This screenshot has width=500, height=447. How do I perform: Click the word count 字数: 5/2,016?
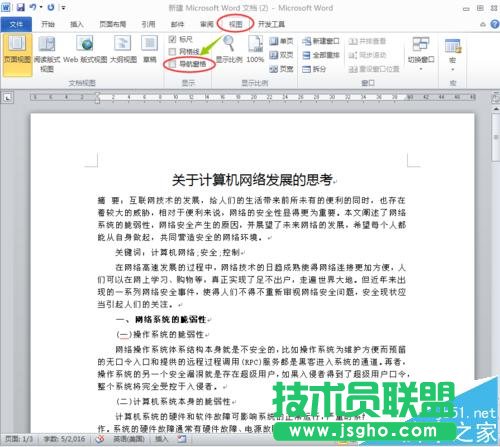64,439
